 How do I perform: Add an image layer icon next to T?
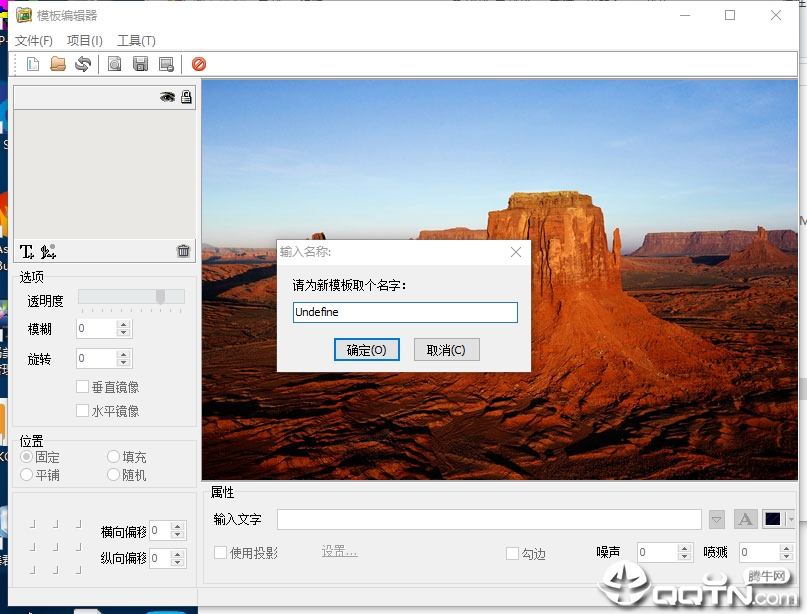48,252
